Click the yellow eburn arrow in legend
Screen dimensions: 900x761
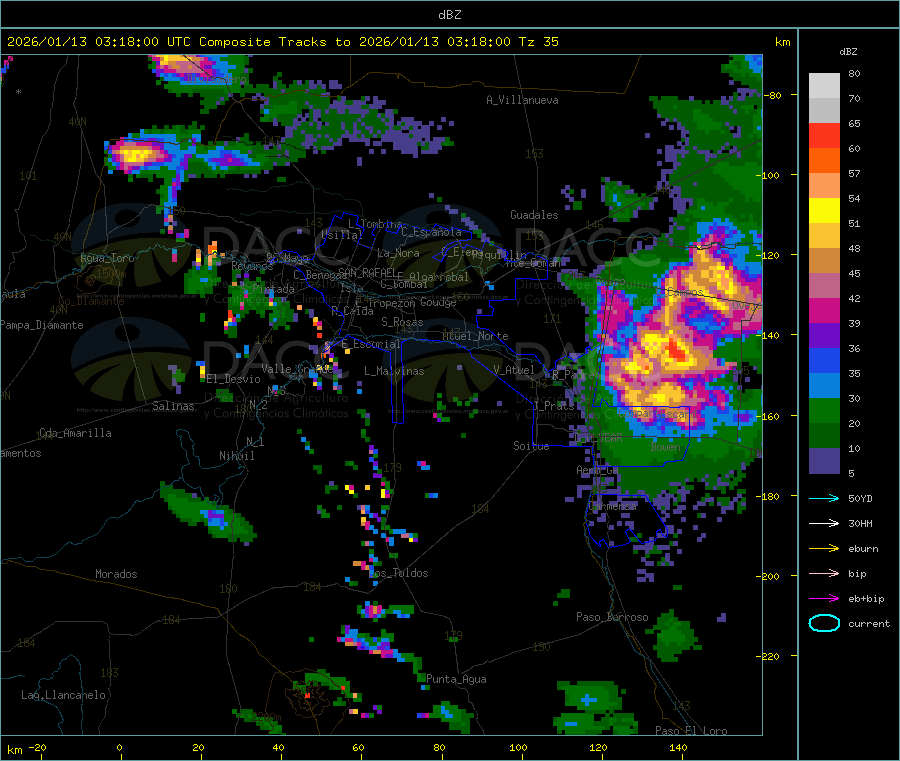pos(824,549)
